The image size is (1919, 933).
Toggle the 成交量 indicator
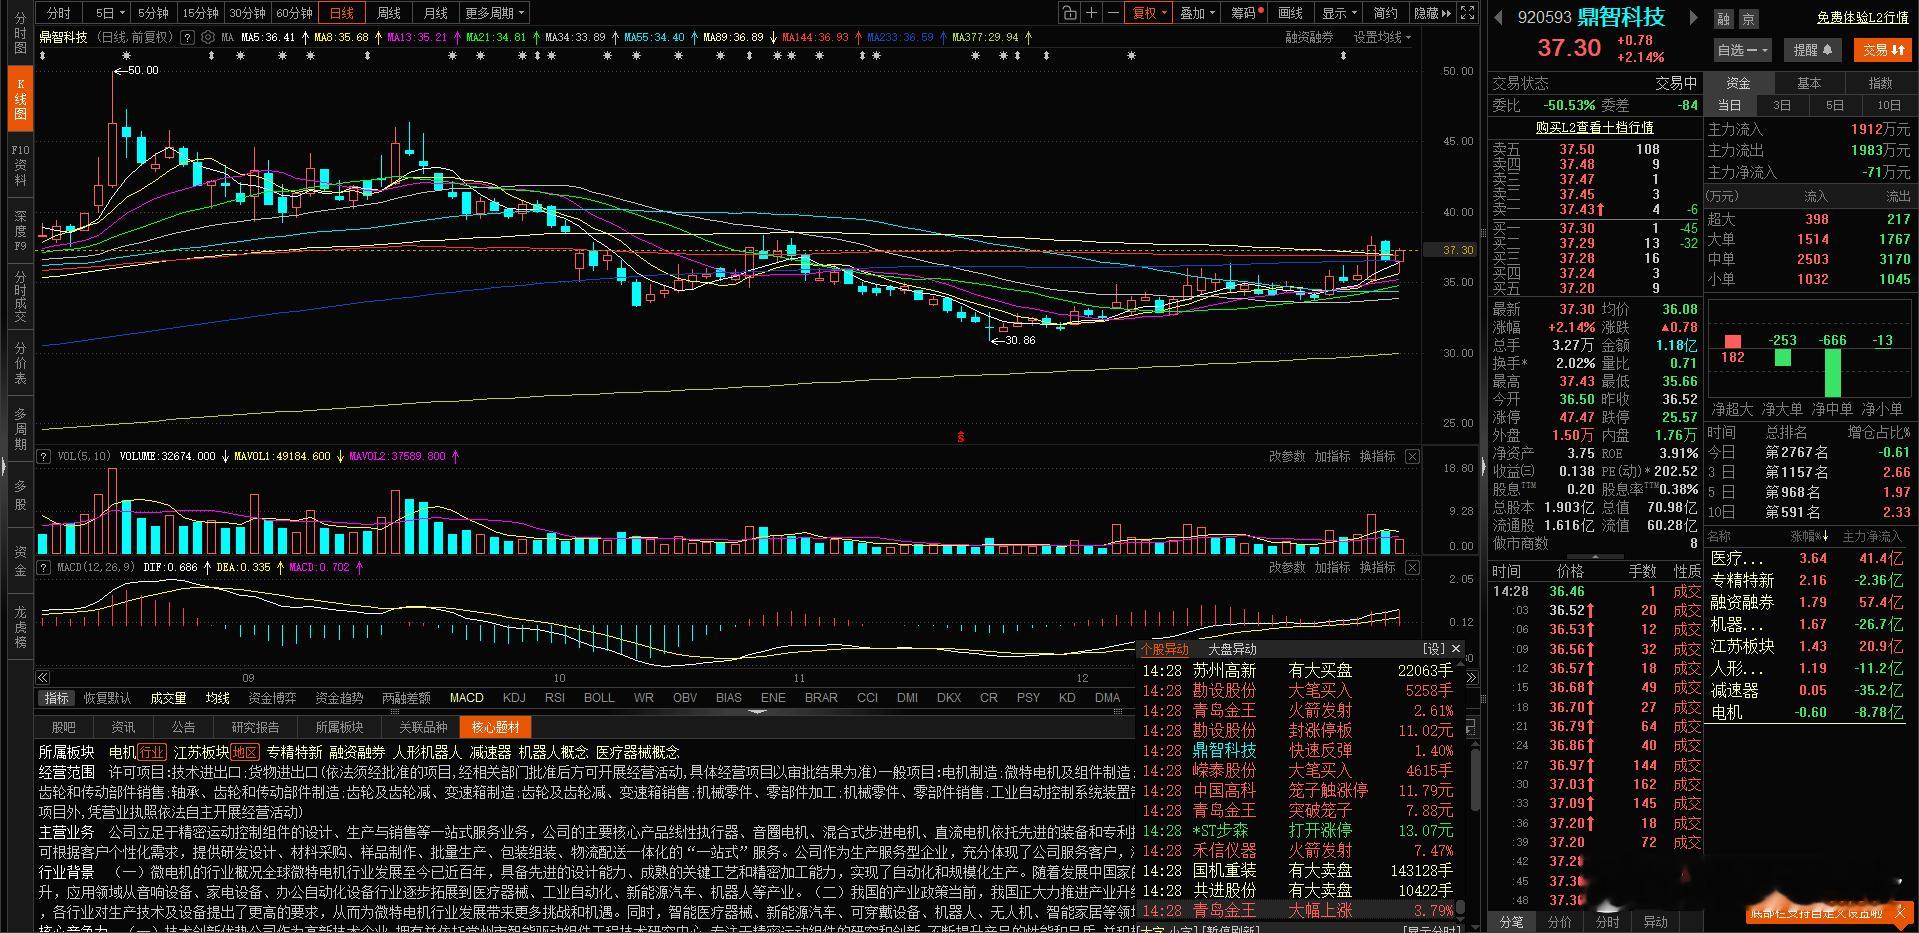pos(168,698)
